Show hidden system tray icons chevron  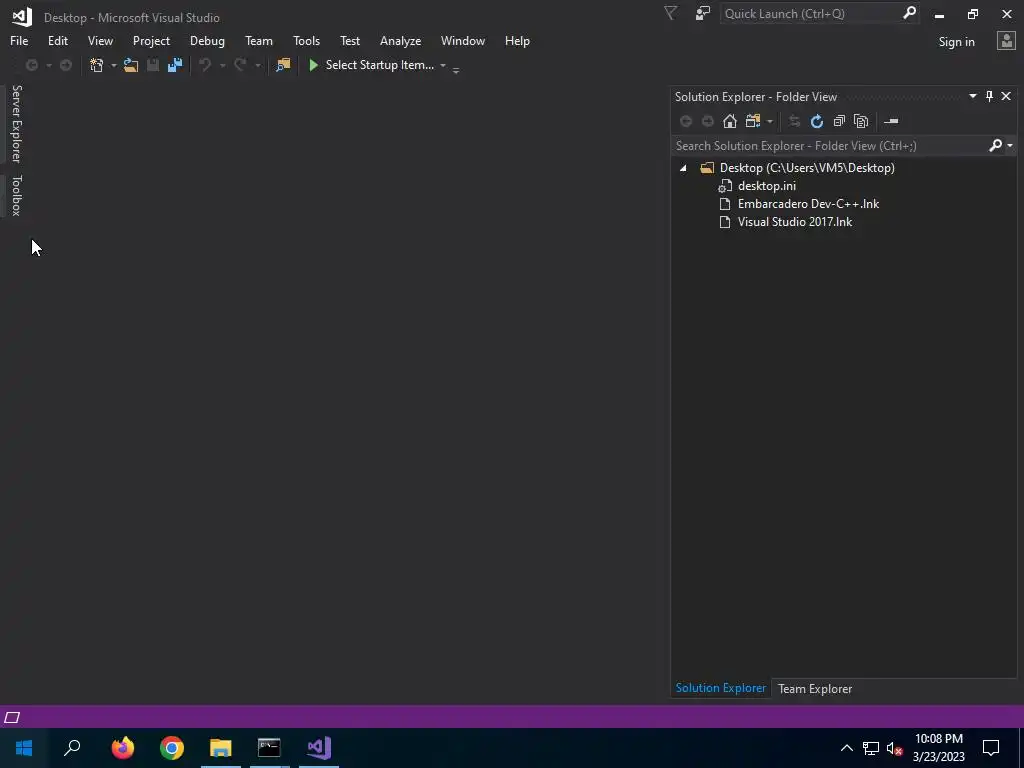[846, 748]
